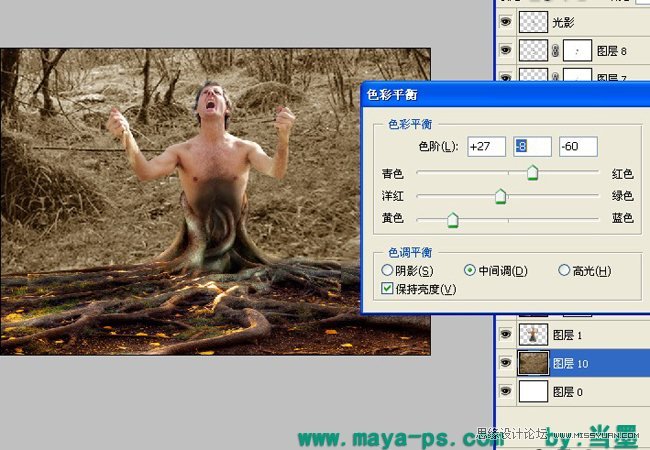Hide the 光影 layer with its eye icon
The image size is (650, 450).
tap(505, 22)
